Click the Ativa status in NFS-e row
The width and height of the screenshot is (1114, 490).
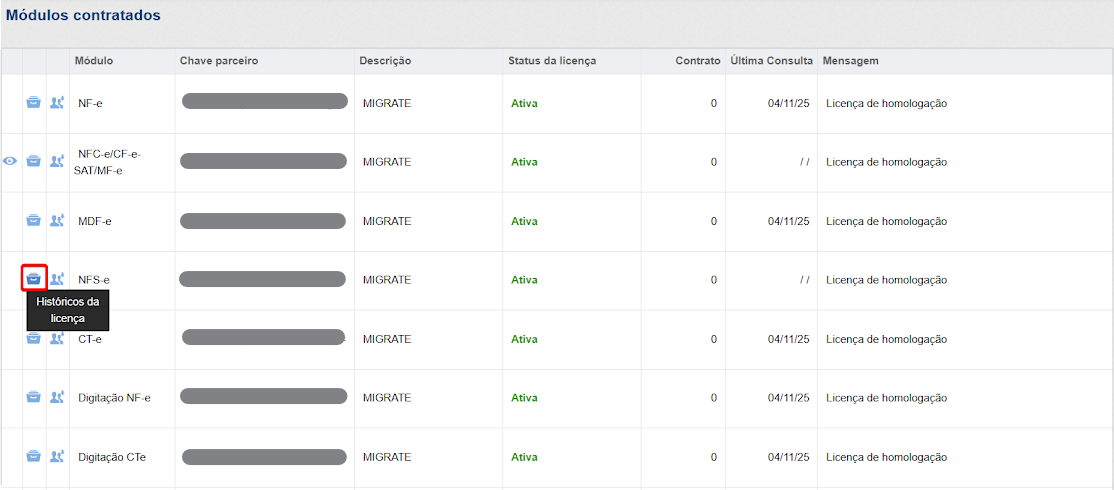coord(524,280)
